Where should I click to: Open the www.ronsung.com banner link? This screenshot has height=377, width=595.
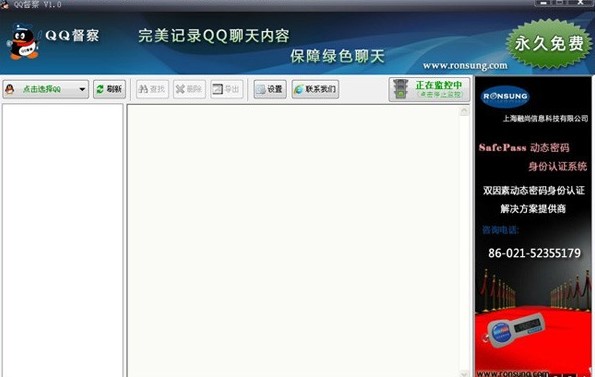465,66
